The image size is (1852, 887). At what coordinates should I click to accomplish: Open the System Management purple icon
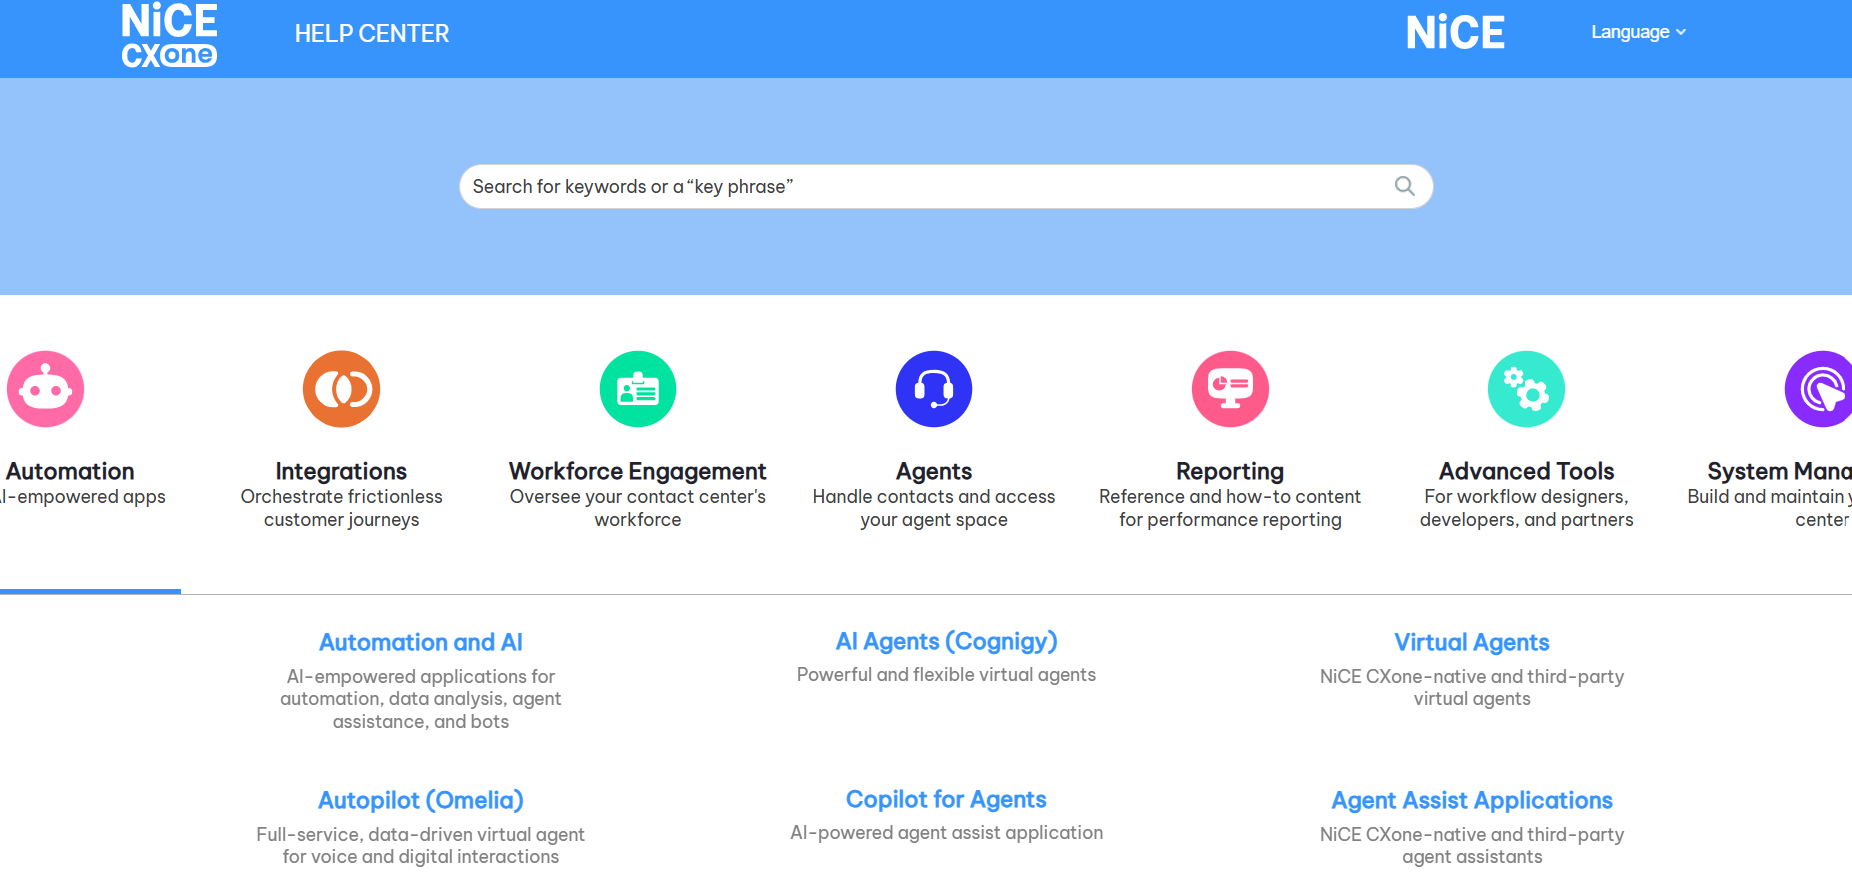tap(1819, 389)
